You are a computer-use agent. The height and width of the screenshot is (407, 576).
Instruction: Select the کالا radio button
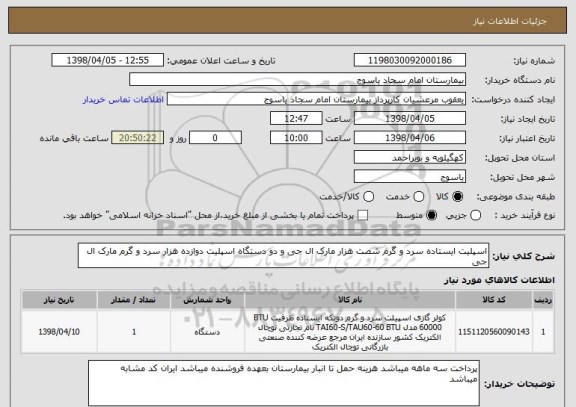pyautogui.click(x=457, y=197)
